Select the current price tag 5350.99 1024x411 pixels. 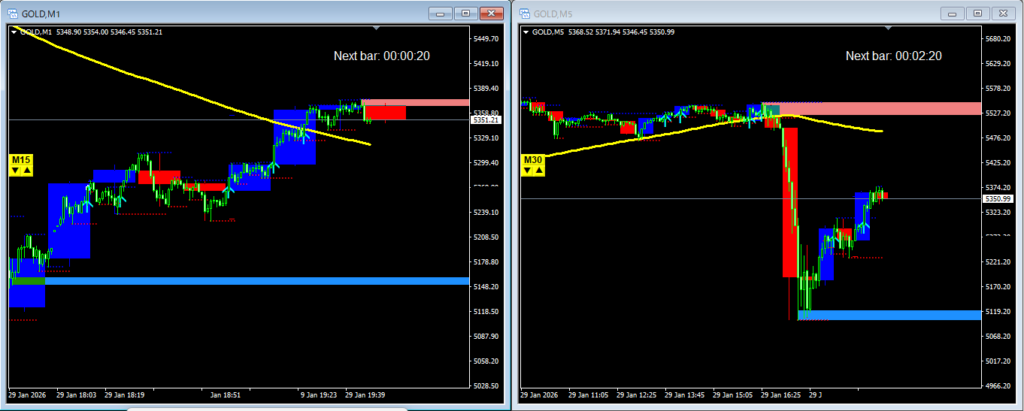[996, 199]
